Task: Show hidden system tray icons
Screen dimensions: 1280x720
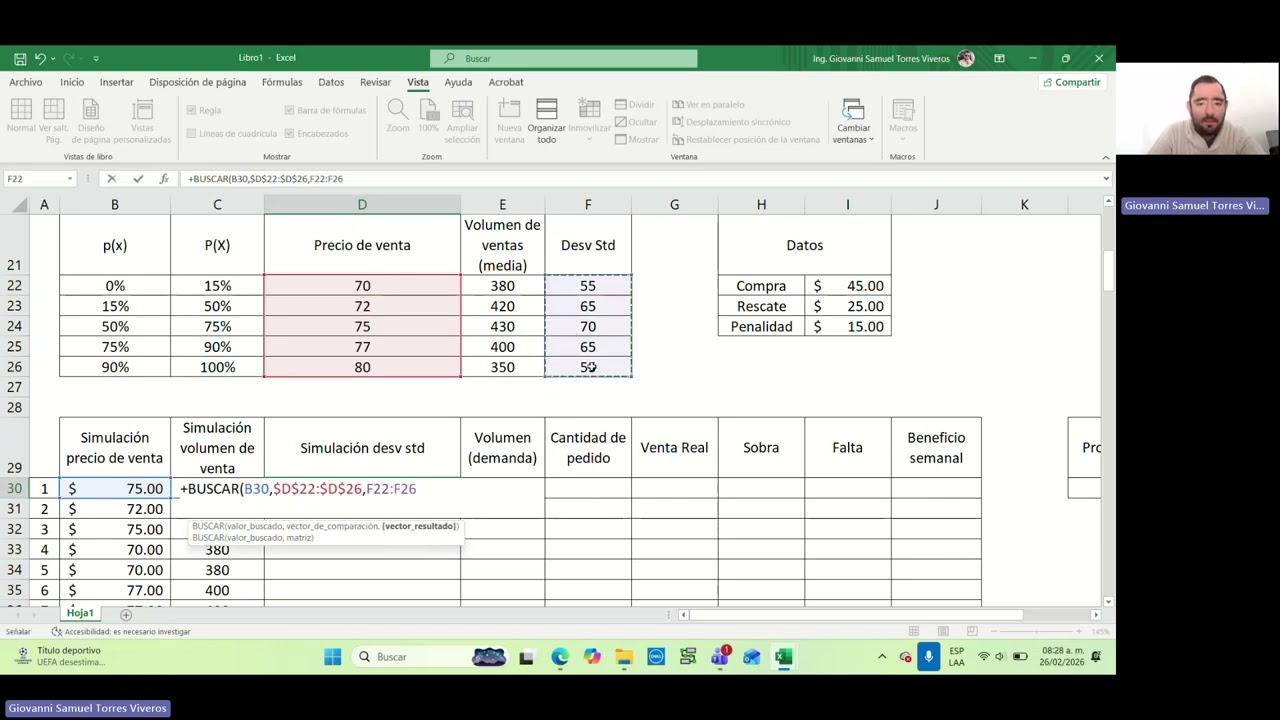Action: [882, 657]
